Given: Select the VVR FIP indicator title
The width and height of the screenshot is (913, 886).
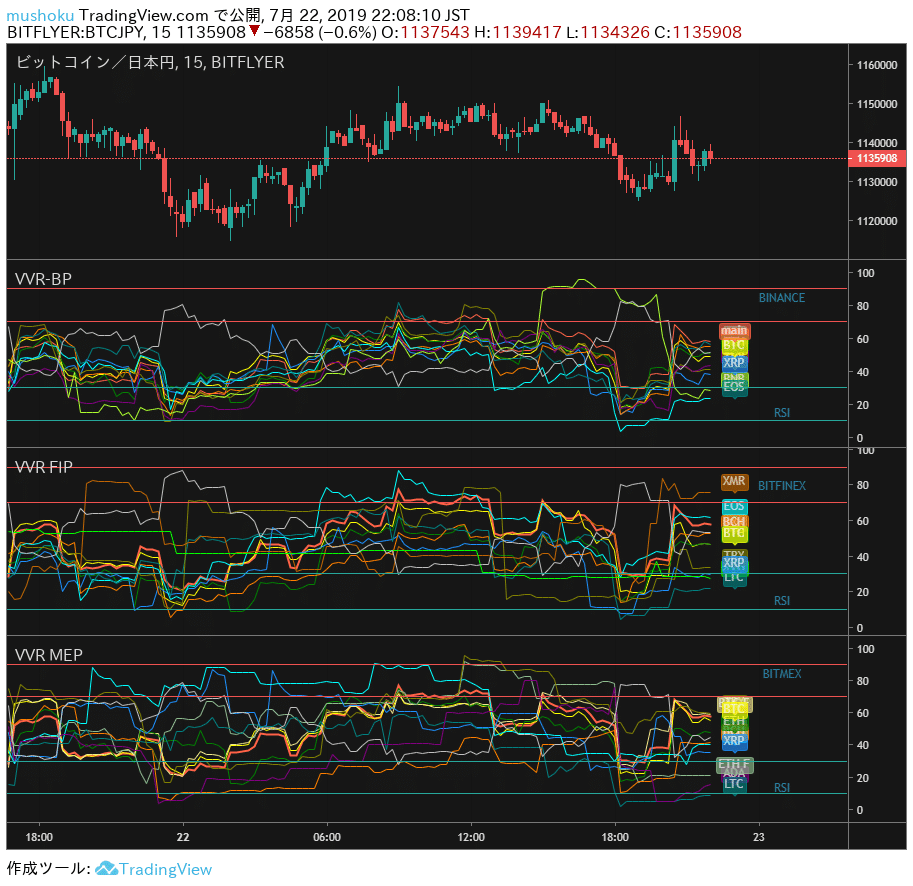Looking at the screenshot, I should tap(43, 466).
